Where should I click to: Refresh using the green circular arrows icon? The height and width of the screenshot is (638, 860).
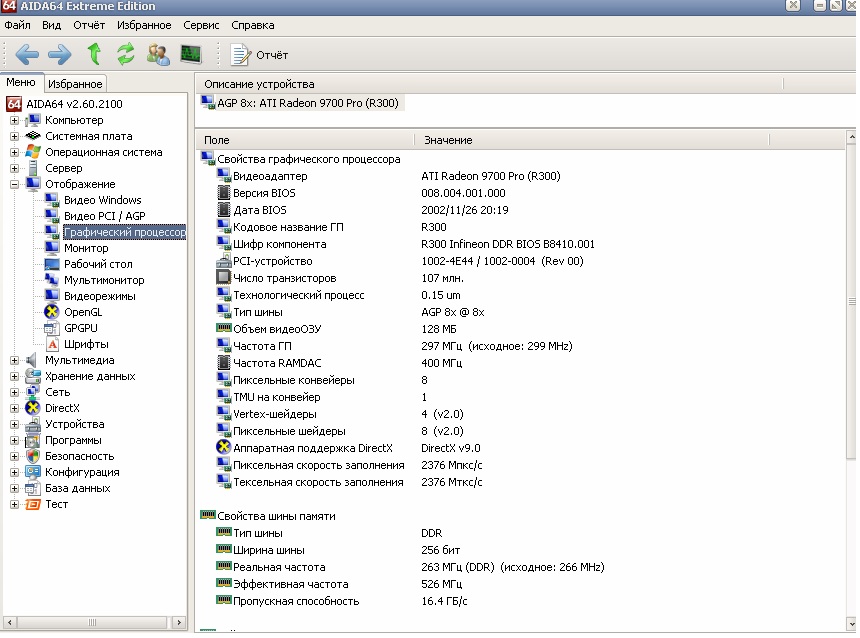click(x=126, y=54)
